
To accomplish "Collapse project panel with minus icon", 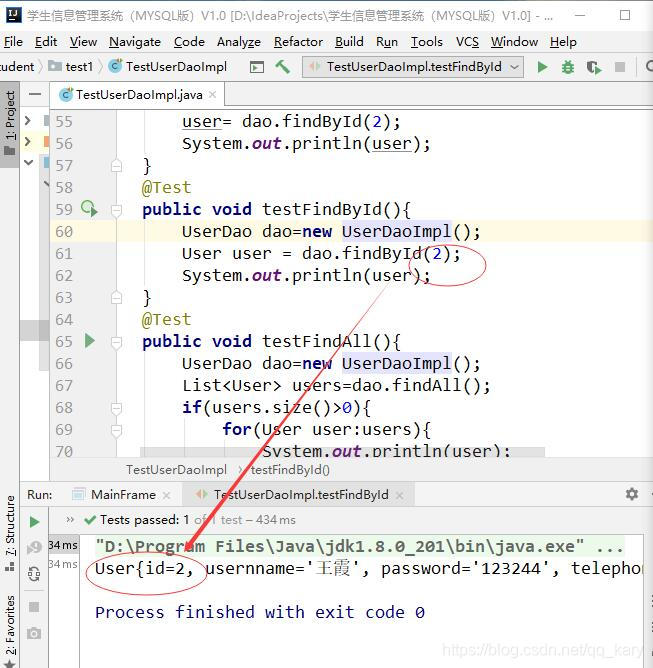I will (35, 94).
